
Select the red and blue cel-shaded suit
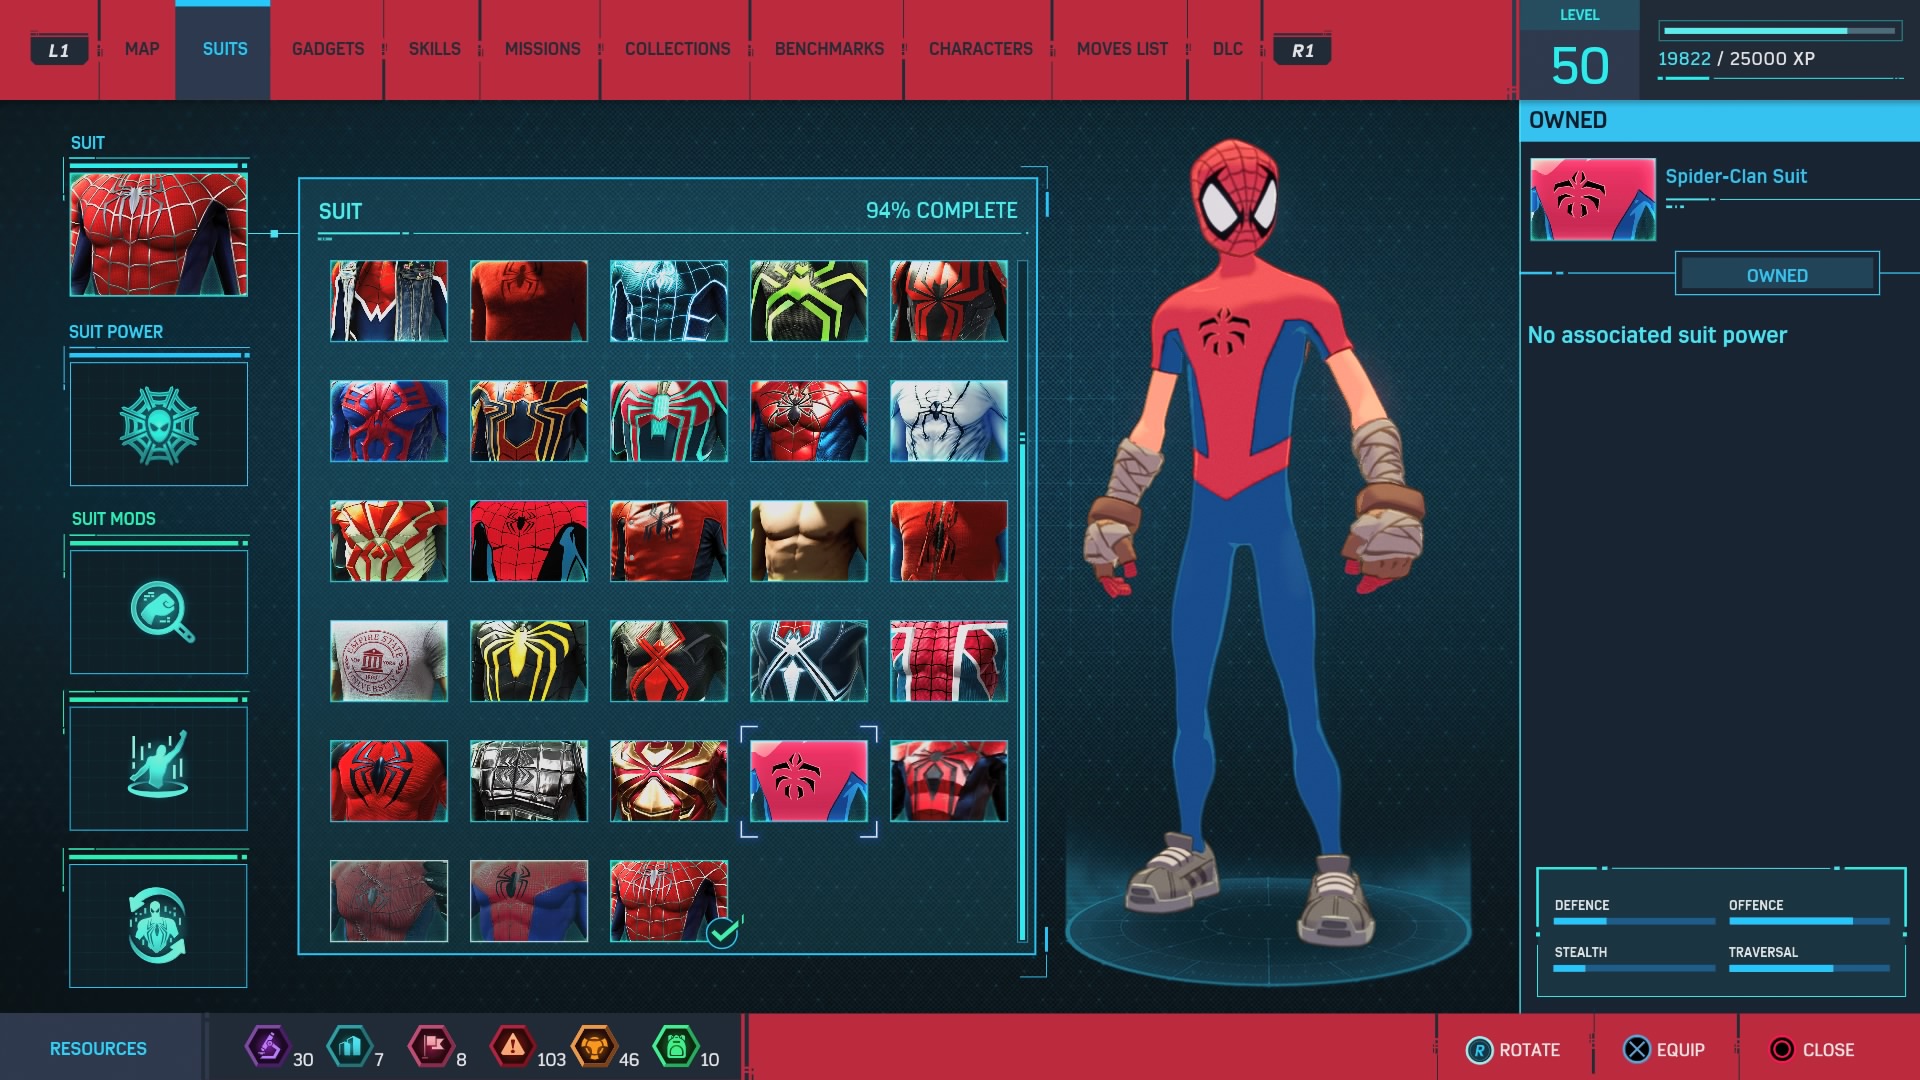click(x=529, y=901)
